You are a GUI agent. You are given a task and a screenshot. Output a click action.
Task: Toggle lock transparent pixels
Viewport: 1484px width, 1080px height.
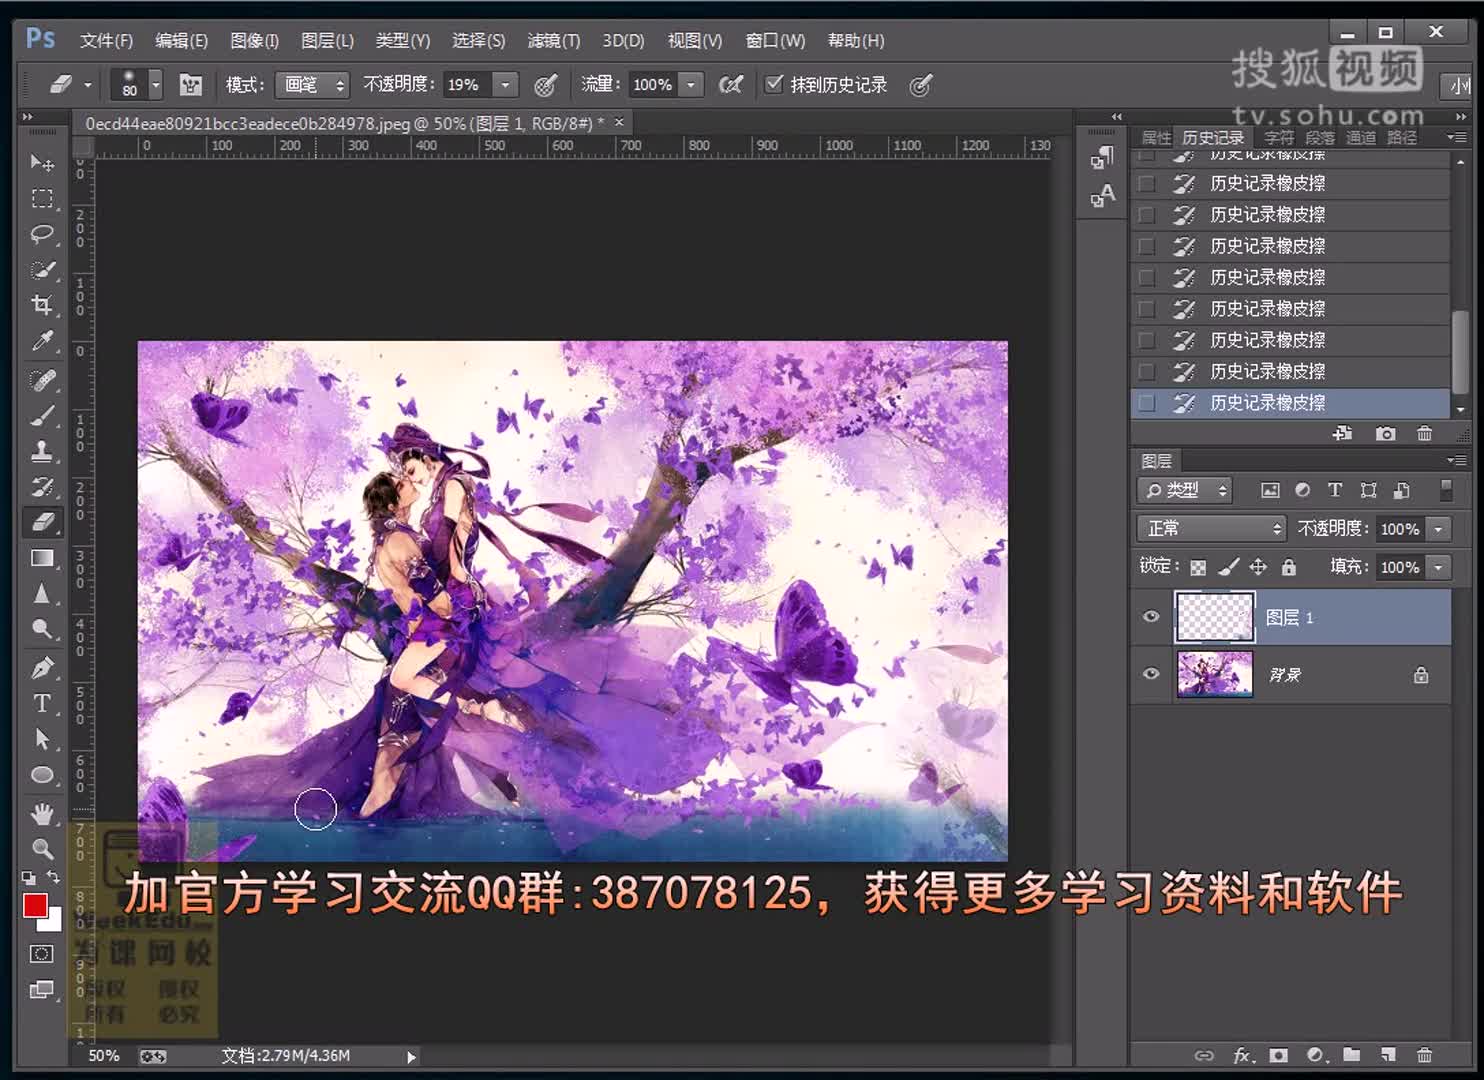click(x=1198, y=567)
